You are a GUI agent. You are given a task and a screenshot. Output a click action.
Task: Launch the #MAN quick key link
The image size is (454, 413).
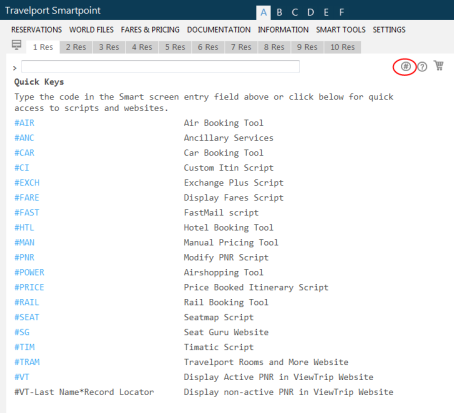24,242
